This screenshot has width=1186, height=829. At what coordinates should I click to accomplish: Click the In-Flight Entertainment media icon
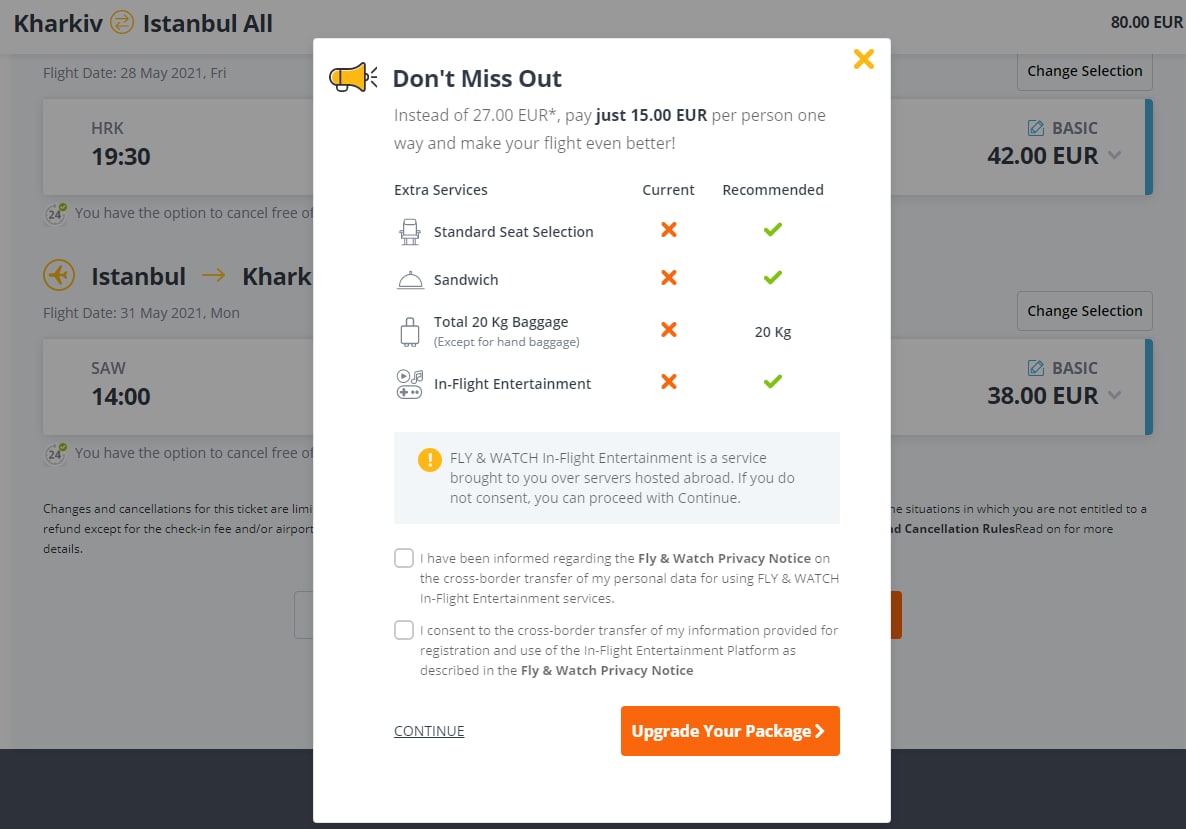coord(410,383)
